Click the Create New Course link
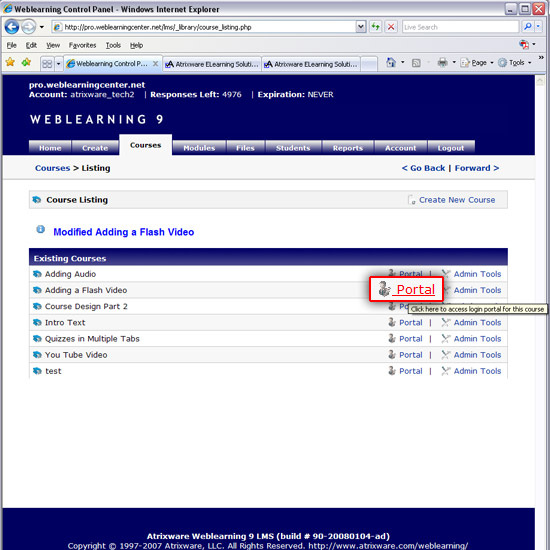 (457, 200)
